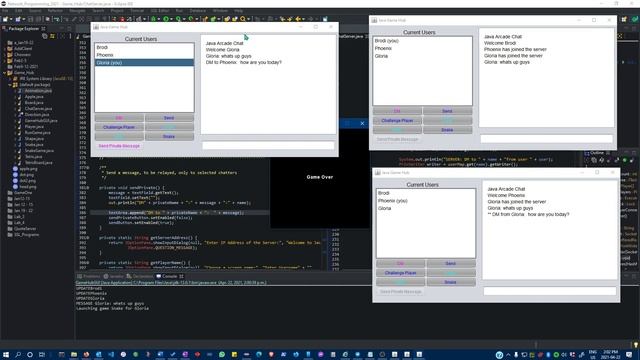
Task: Expand the JRE System Library node
Action: (x=10, y=79)
